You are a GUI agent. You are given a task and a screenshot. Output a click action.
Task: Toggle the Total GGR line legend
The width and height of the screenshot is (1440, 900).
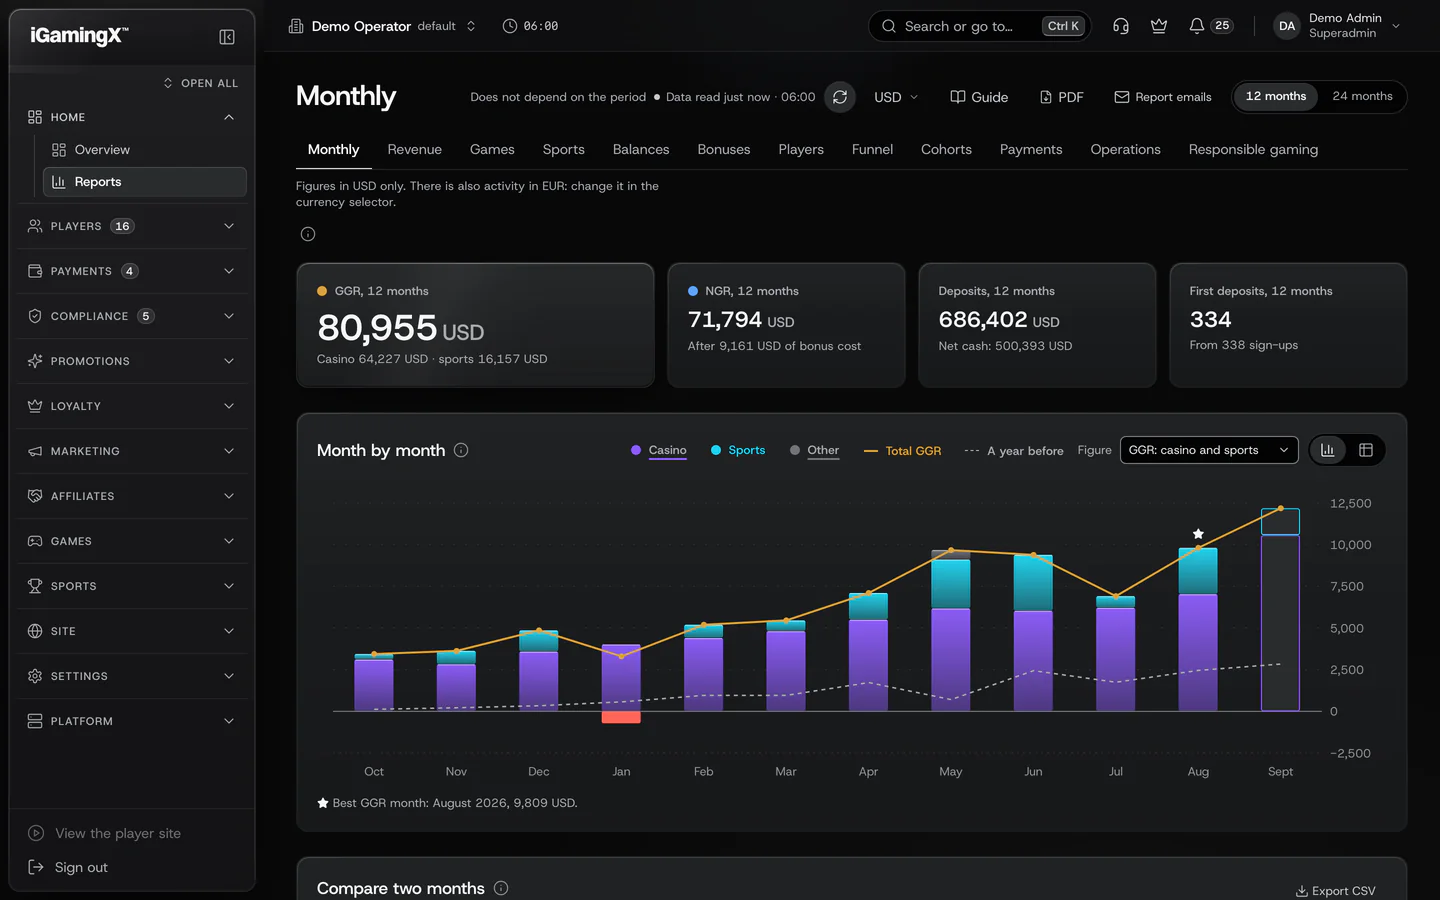tap(902, 451)
